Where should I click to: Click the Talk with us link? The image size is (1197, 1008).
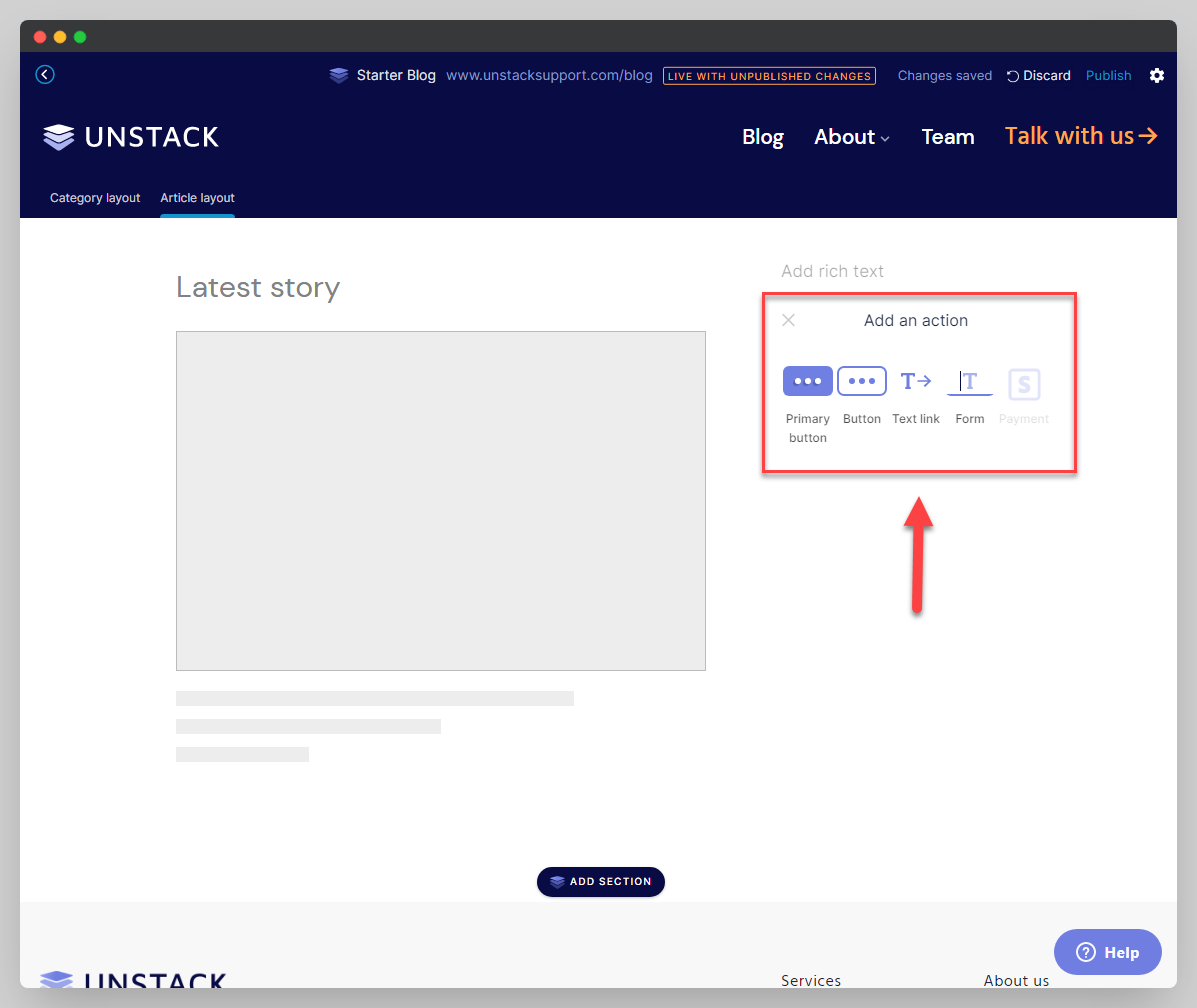1080,136
